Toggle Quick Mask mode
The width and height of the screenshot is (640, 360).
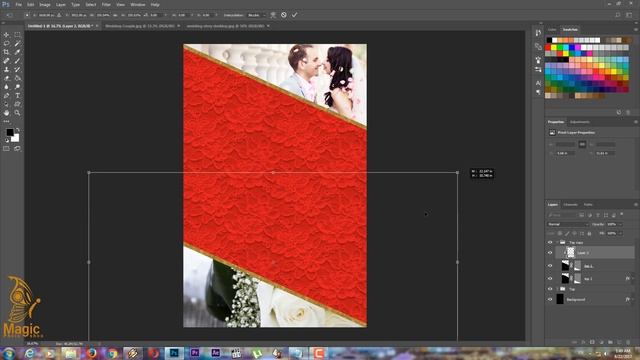pos(6,149)
